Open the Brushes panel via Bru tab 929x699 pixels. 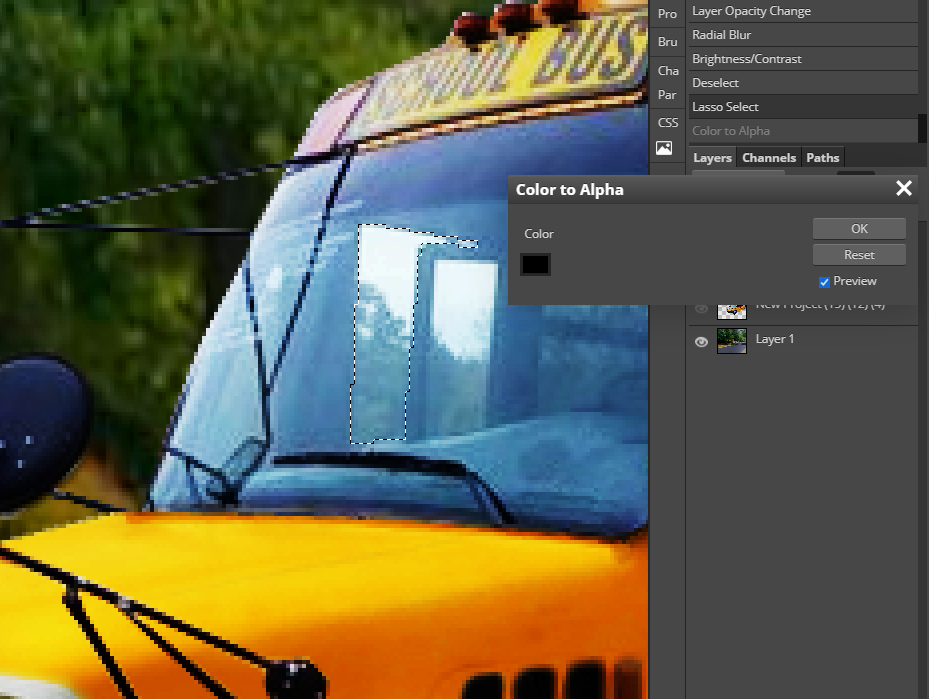point(666,42)
